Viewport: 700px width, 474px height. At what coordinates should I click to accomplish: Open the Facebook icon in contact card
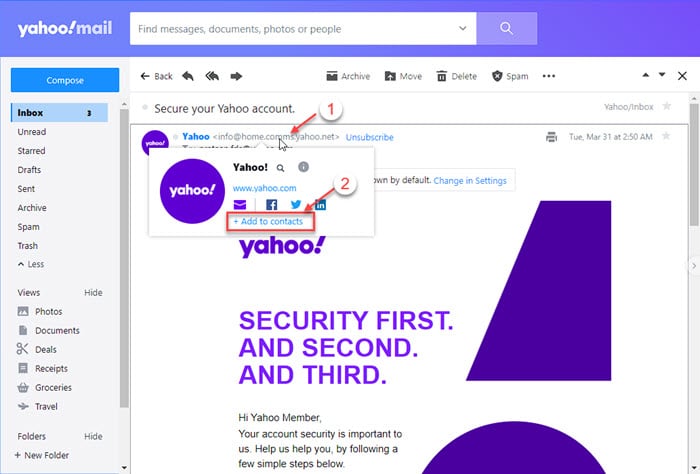(x=271, y=205)
